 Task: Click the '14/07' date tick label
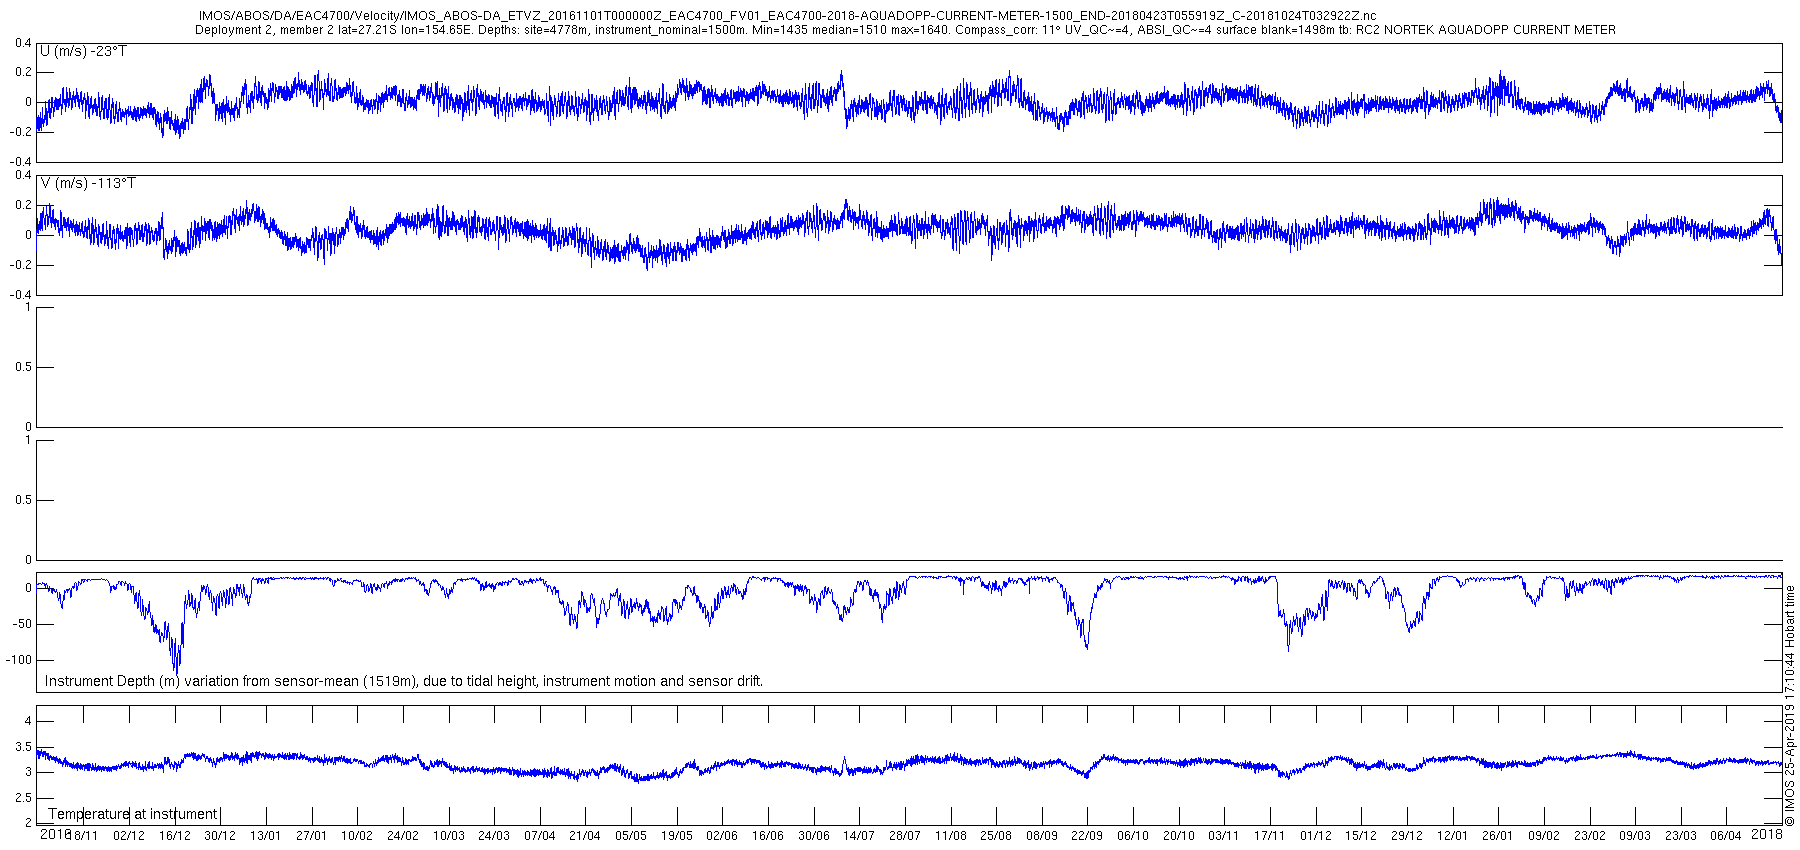click(859, 835)
